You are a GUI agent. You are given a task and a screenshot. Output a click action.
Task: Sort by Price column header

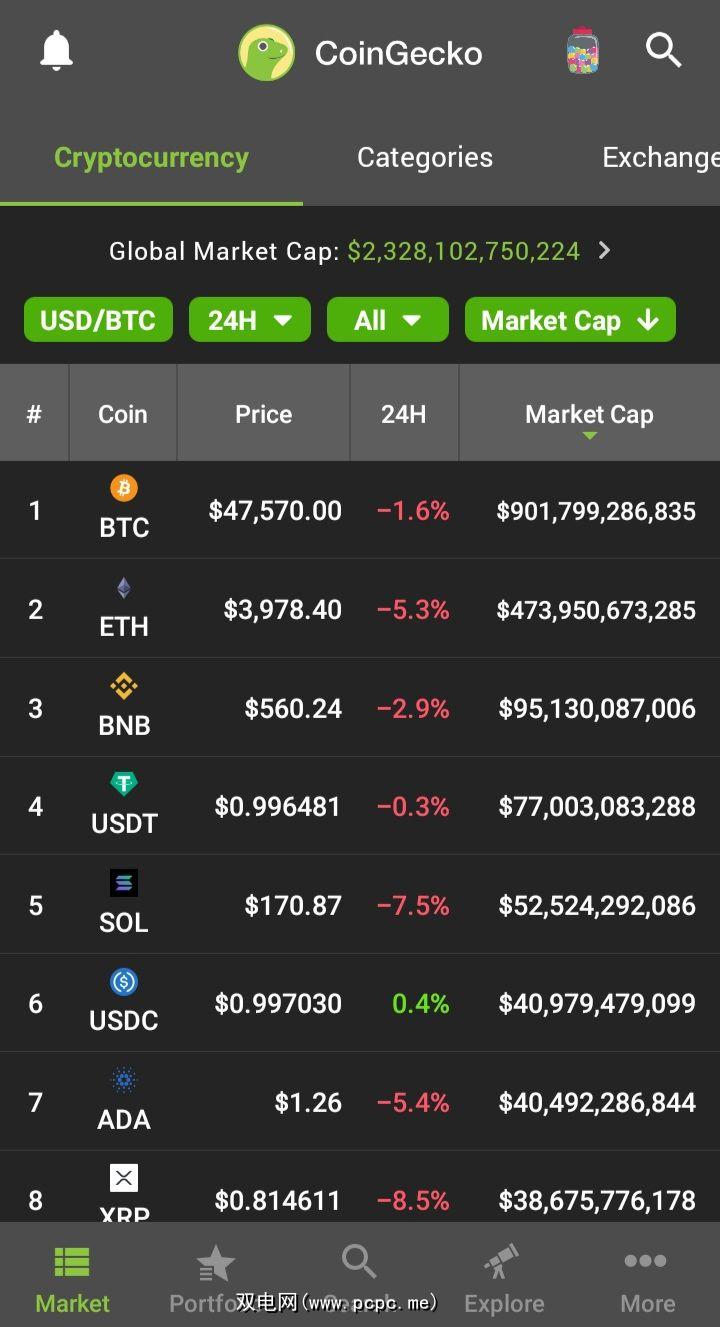(264, 414)
